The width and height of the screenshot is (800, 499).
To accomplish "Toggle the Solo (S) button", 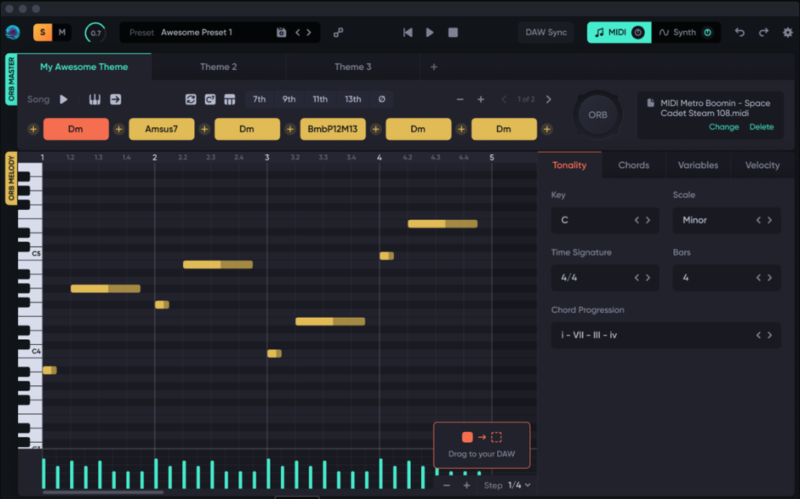I will click(x=42, y=33).
